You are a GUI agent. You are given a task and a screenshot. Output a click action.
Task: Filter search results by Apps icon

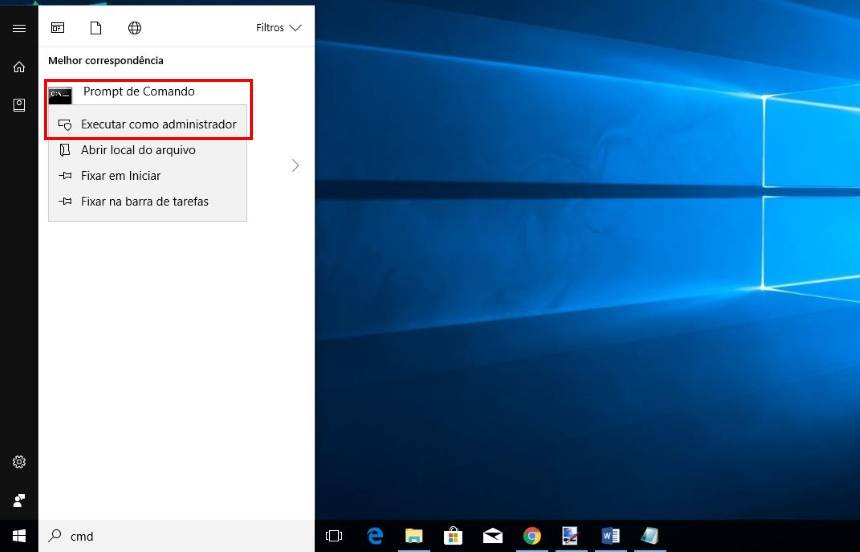(x=58, y=28)
